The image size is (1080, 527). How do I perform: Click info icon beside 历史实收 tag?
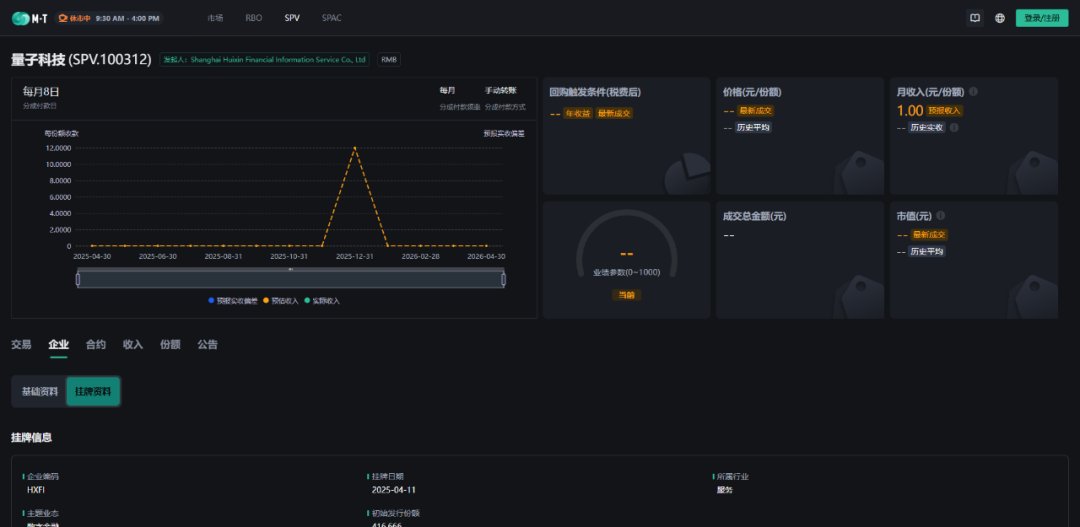coord(953,128)
